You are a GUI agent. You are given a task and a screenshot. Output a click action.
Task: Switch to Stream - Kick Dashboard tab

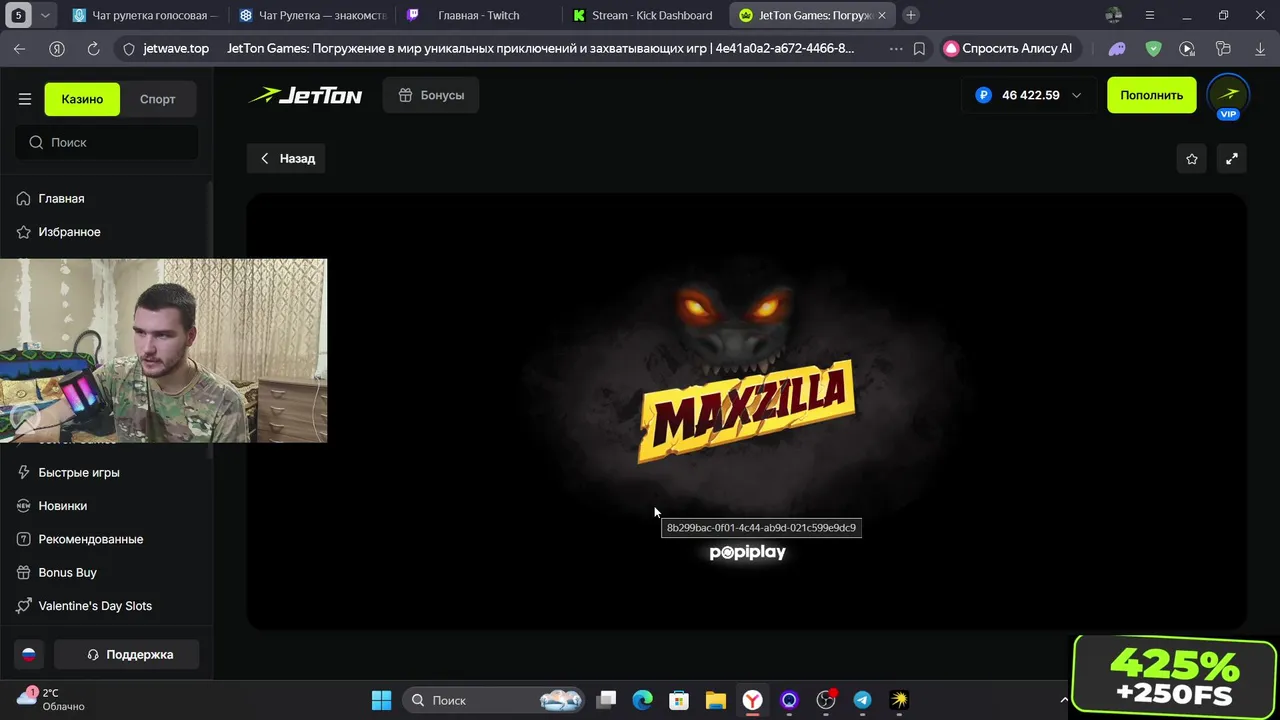[645, 15]
